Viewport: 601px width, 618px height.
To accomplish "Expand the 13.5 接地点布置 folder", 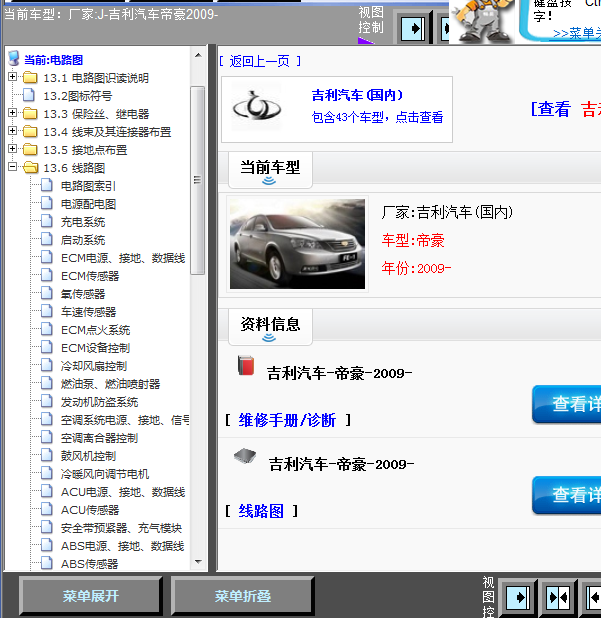I will click(x=13, y=149).
